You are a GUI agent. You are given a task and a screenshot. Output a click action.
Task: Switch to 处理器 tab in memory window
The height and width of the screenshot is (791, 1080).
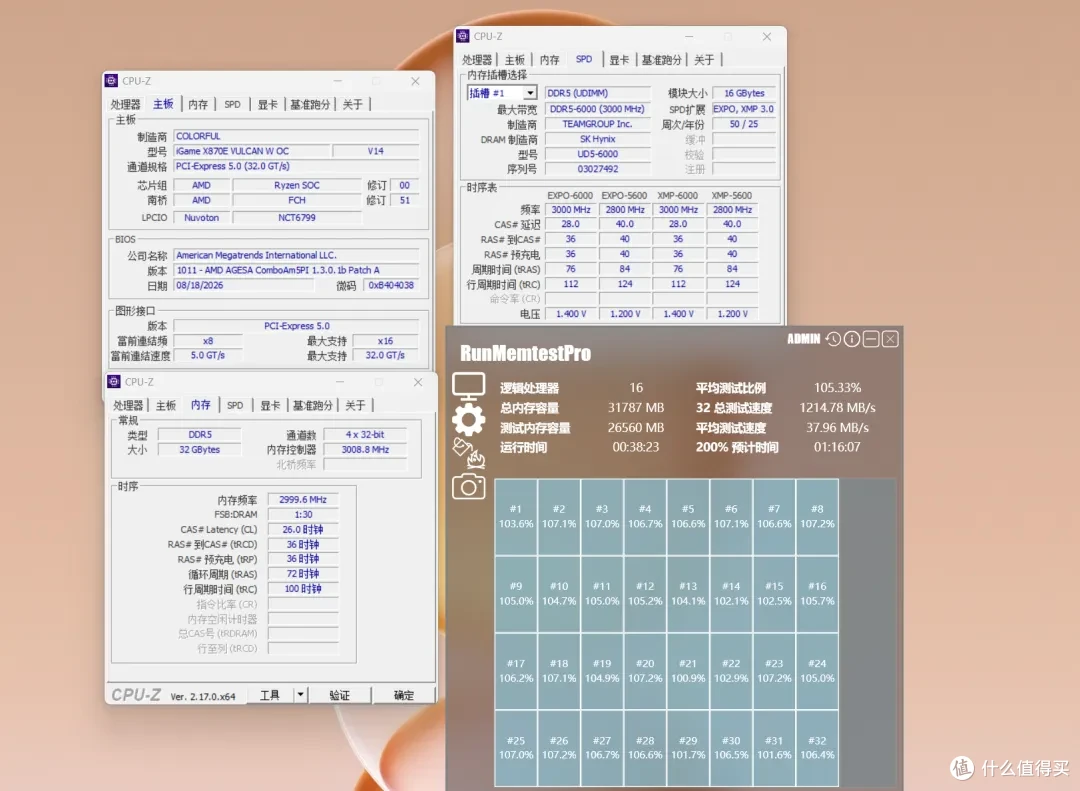128,406
